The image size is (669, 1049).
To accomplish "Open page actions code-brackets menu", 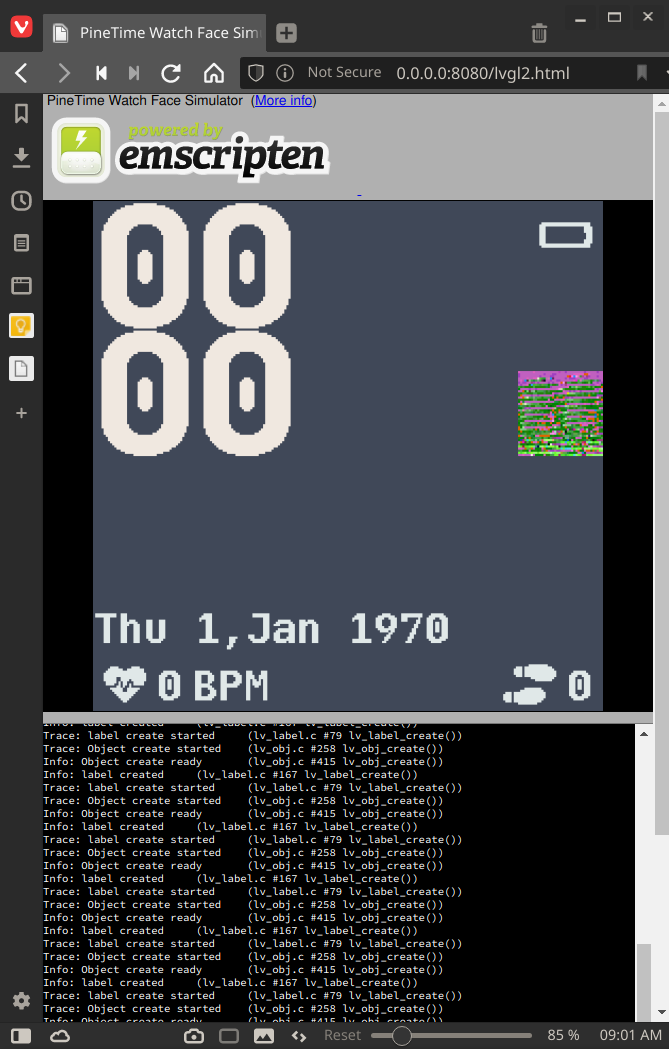I will point(298,1036).
